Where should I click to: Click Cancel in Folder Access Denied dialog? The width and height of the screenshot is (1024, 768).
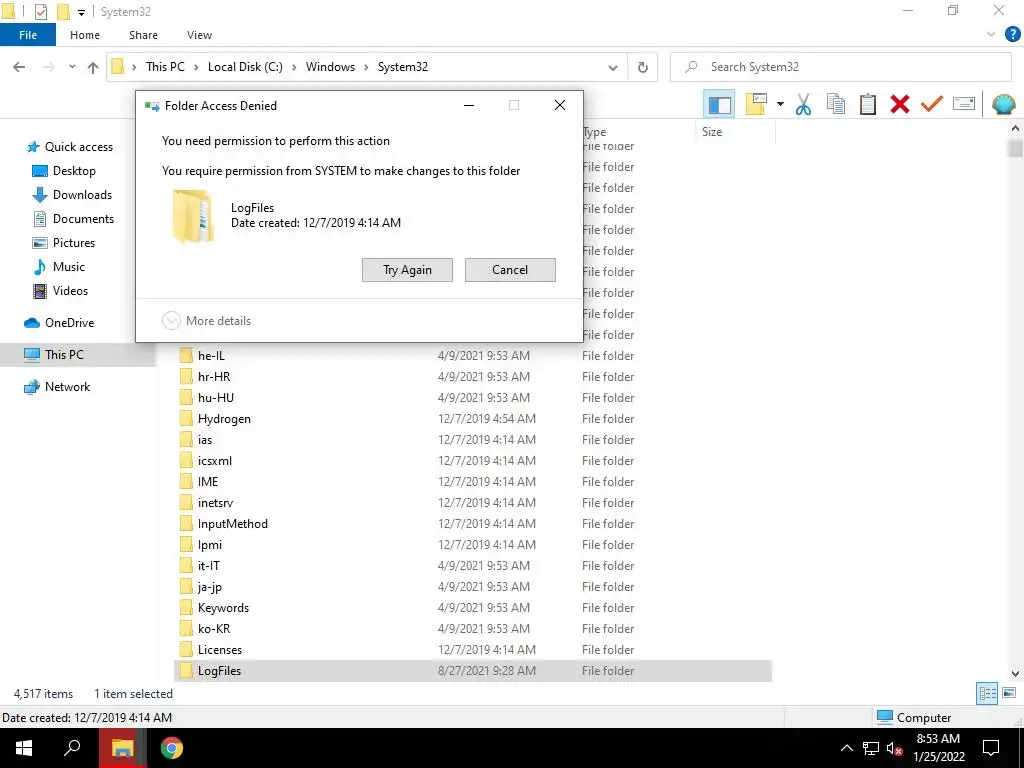click(510, 270)
